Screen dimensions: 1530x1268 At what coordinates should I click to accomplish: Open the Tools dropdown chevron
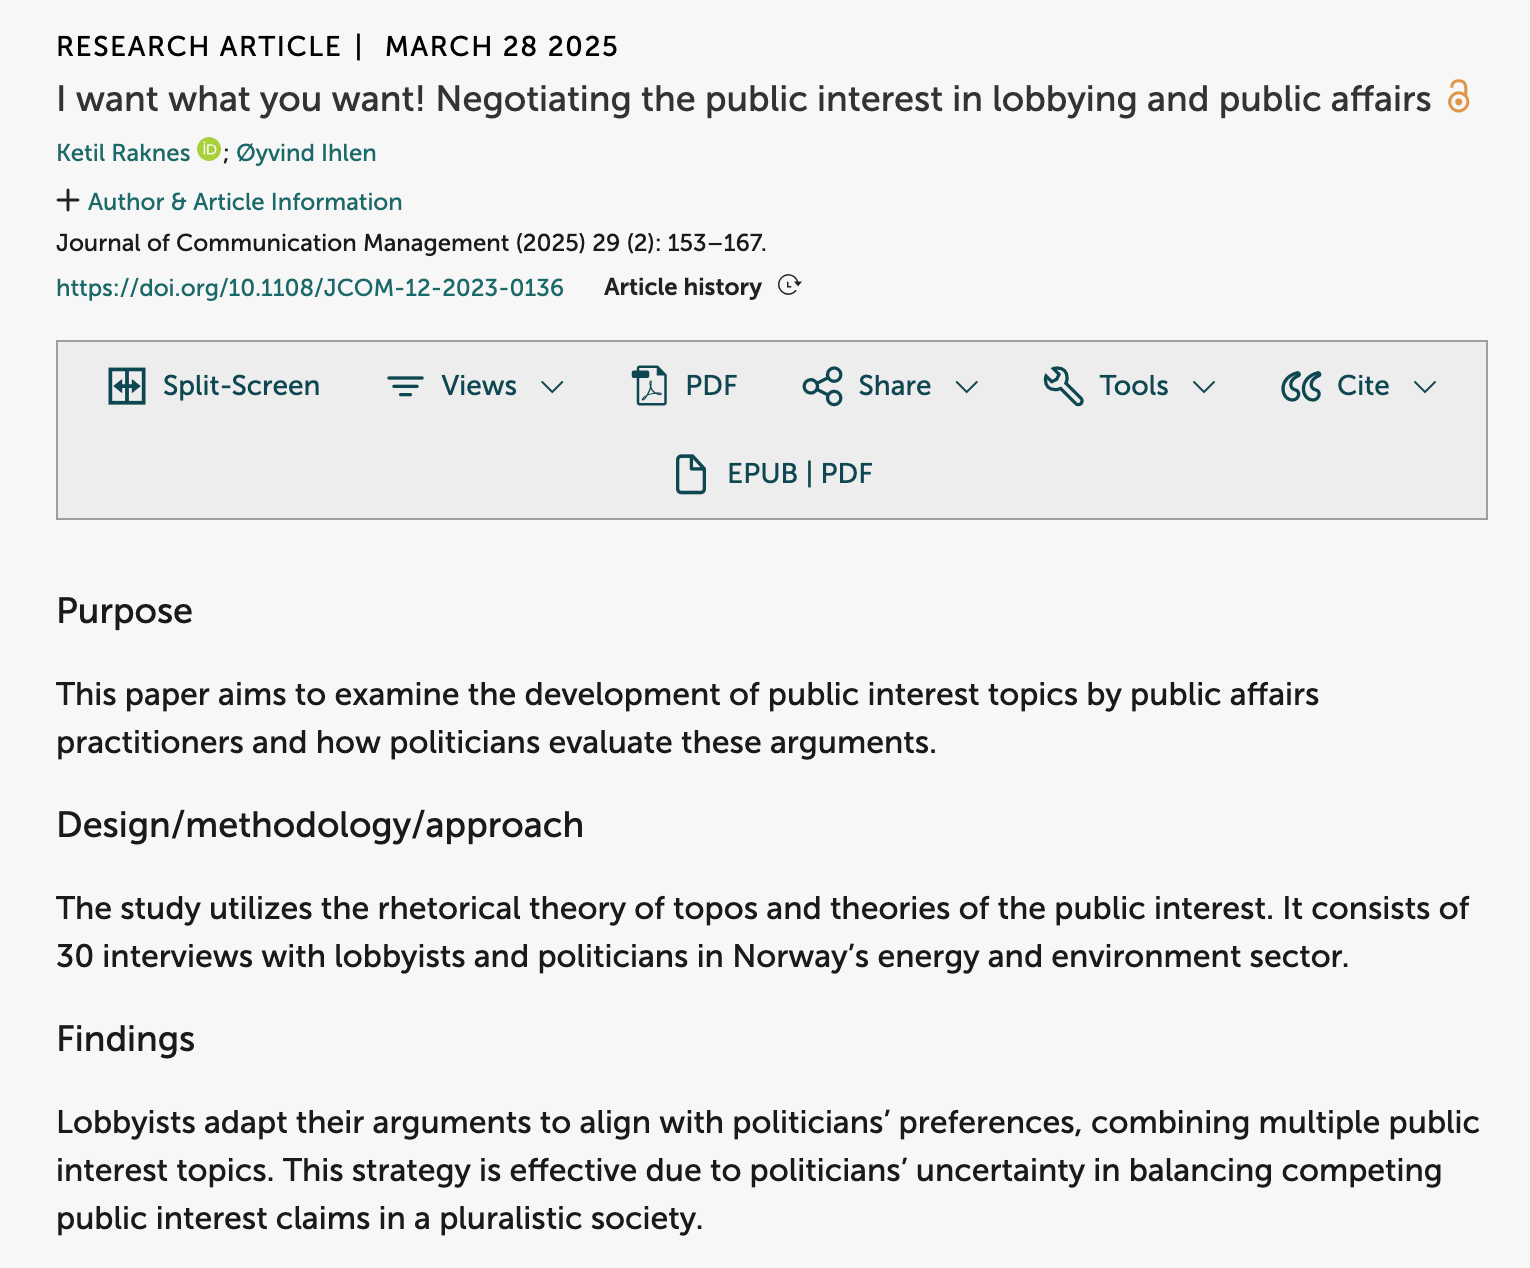pos(1204,387)
